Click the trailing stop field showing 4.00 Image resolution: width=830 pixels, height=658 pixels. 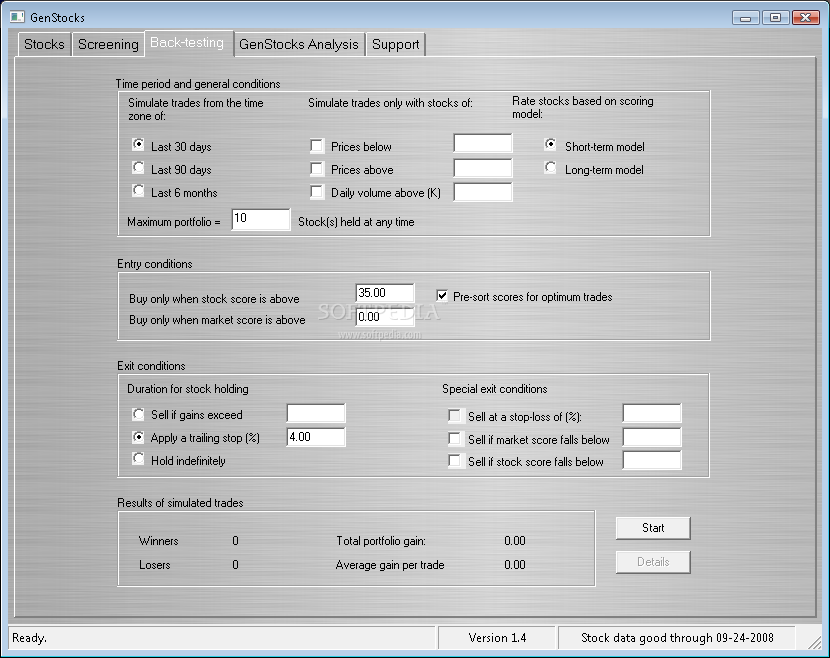[x=316, y=437]
